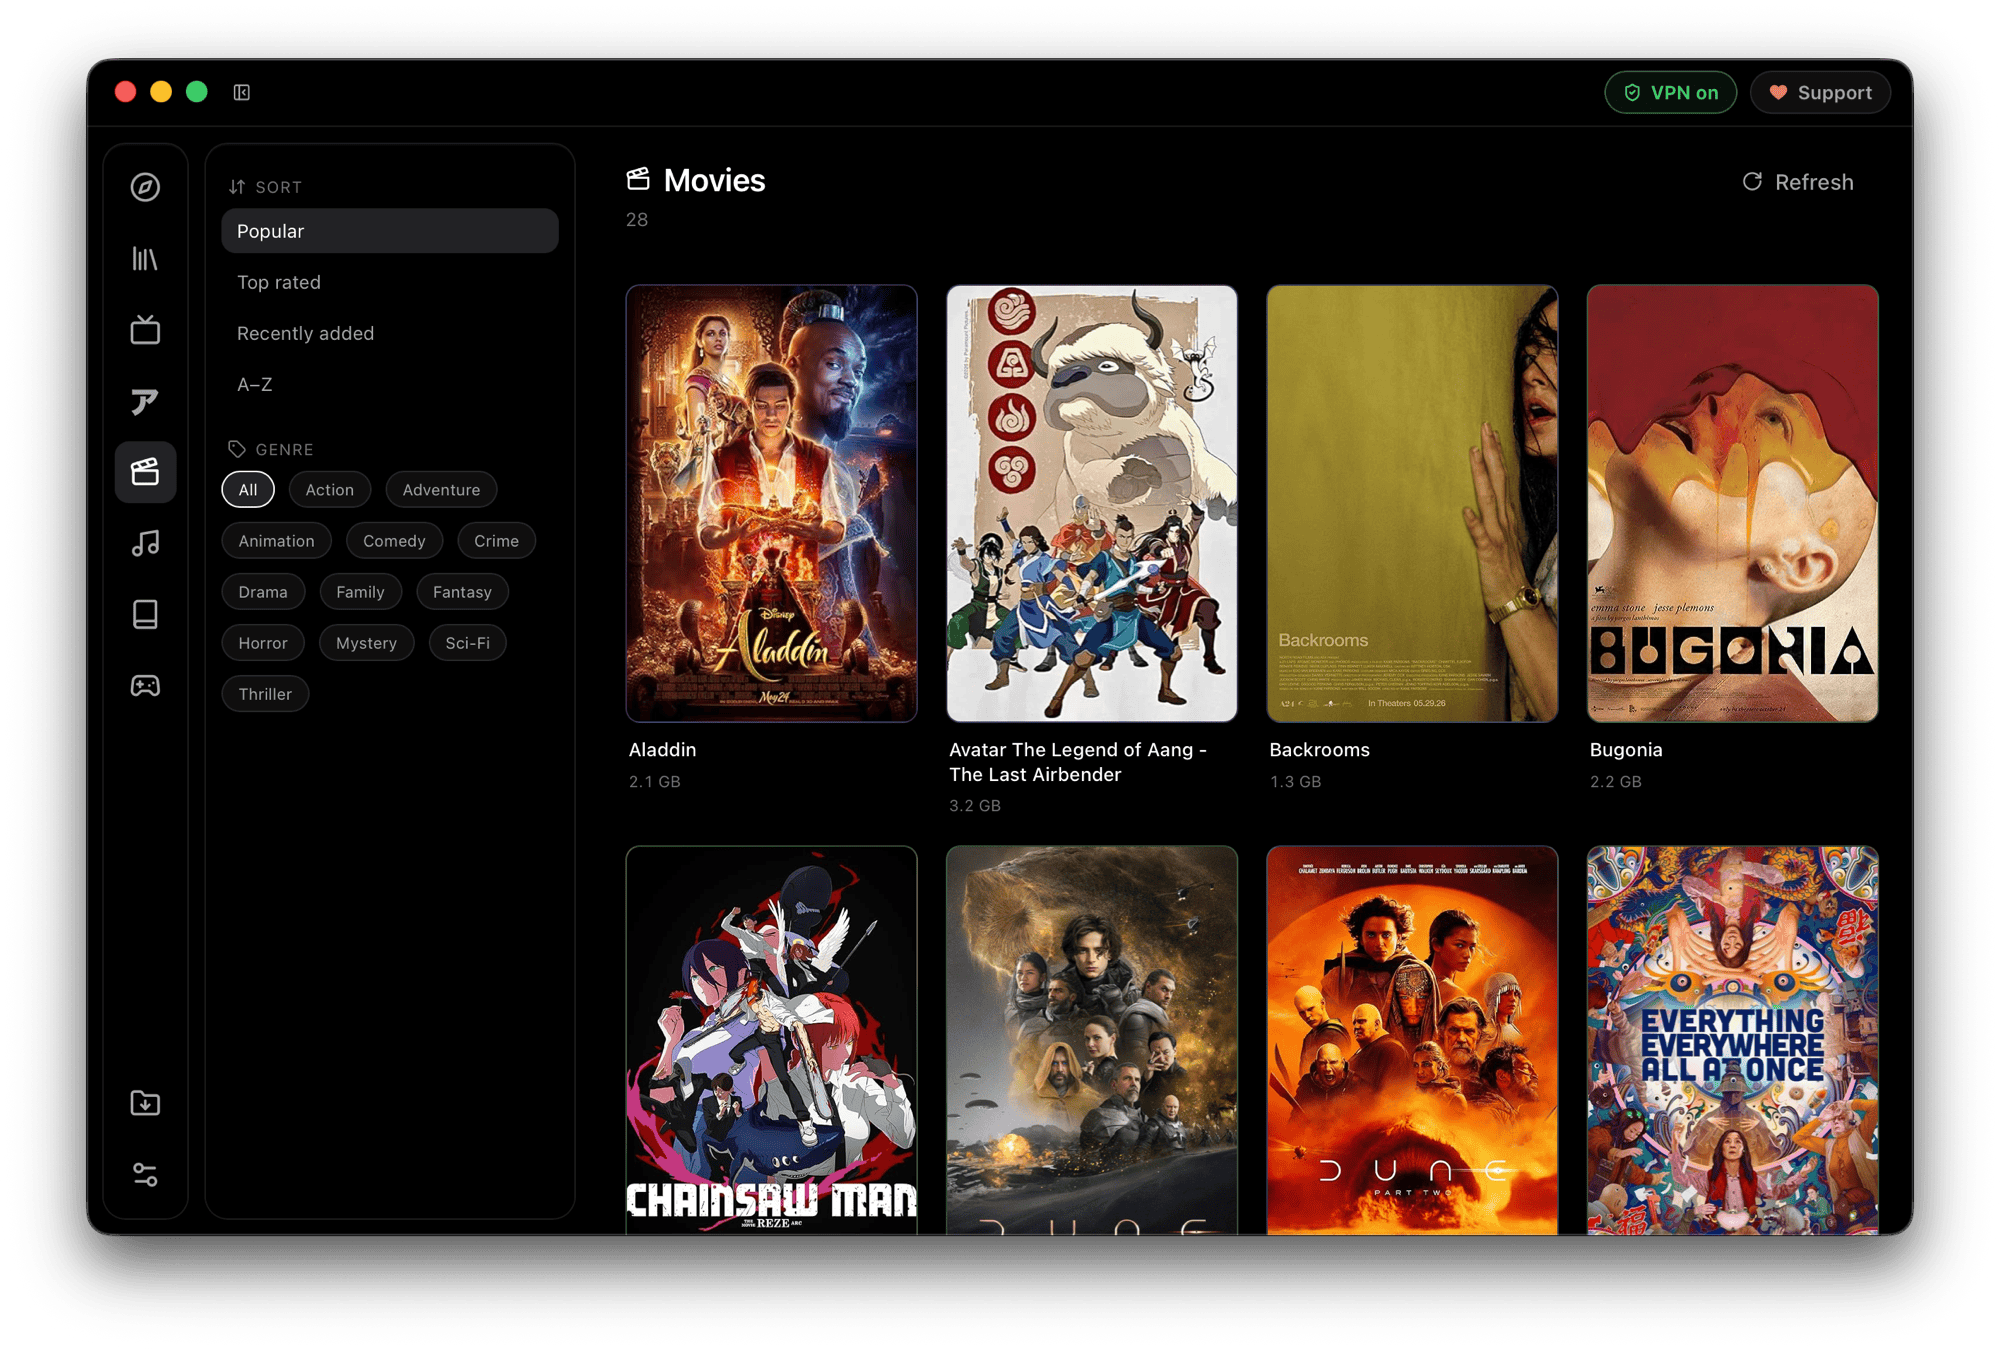Viewport: 2000px width, 1350px height.
Task: Open the Chainsaw Man poster
Action: (771, 1040)
